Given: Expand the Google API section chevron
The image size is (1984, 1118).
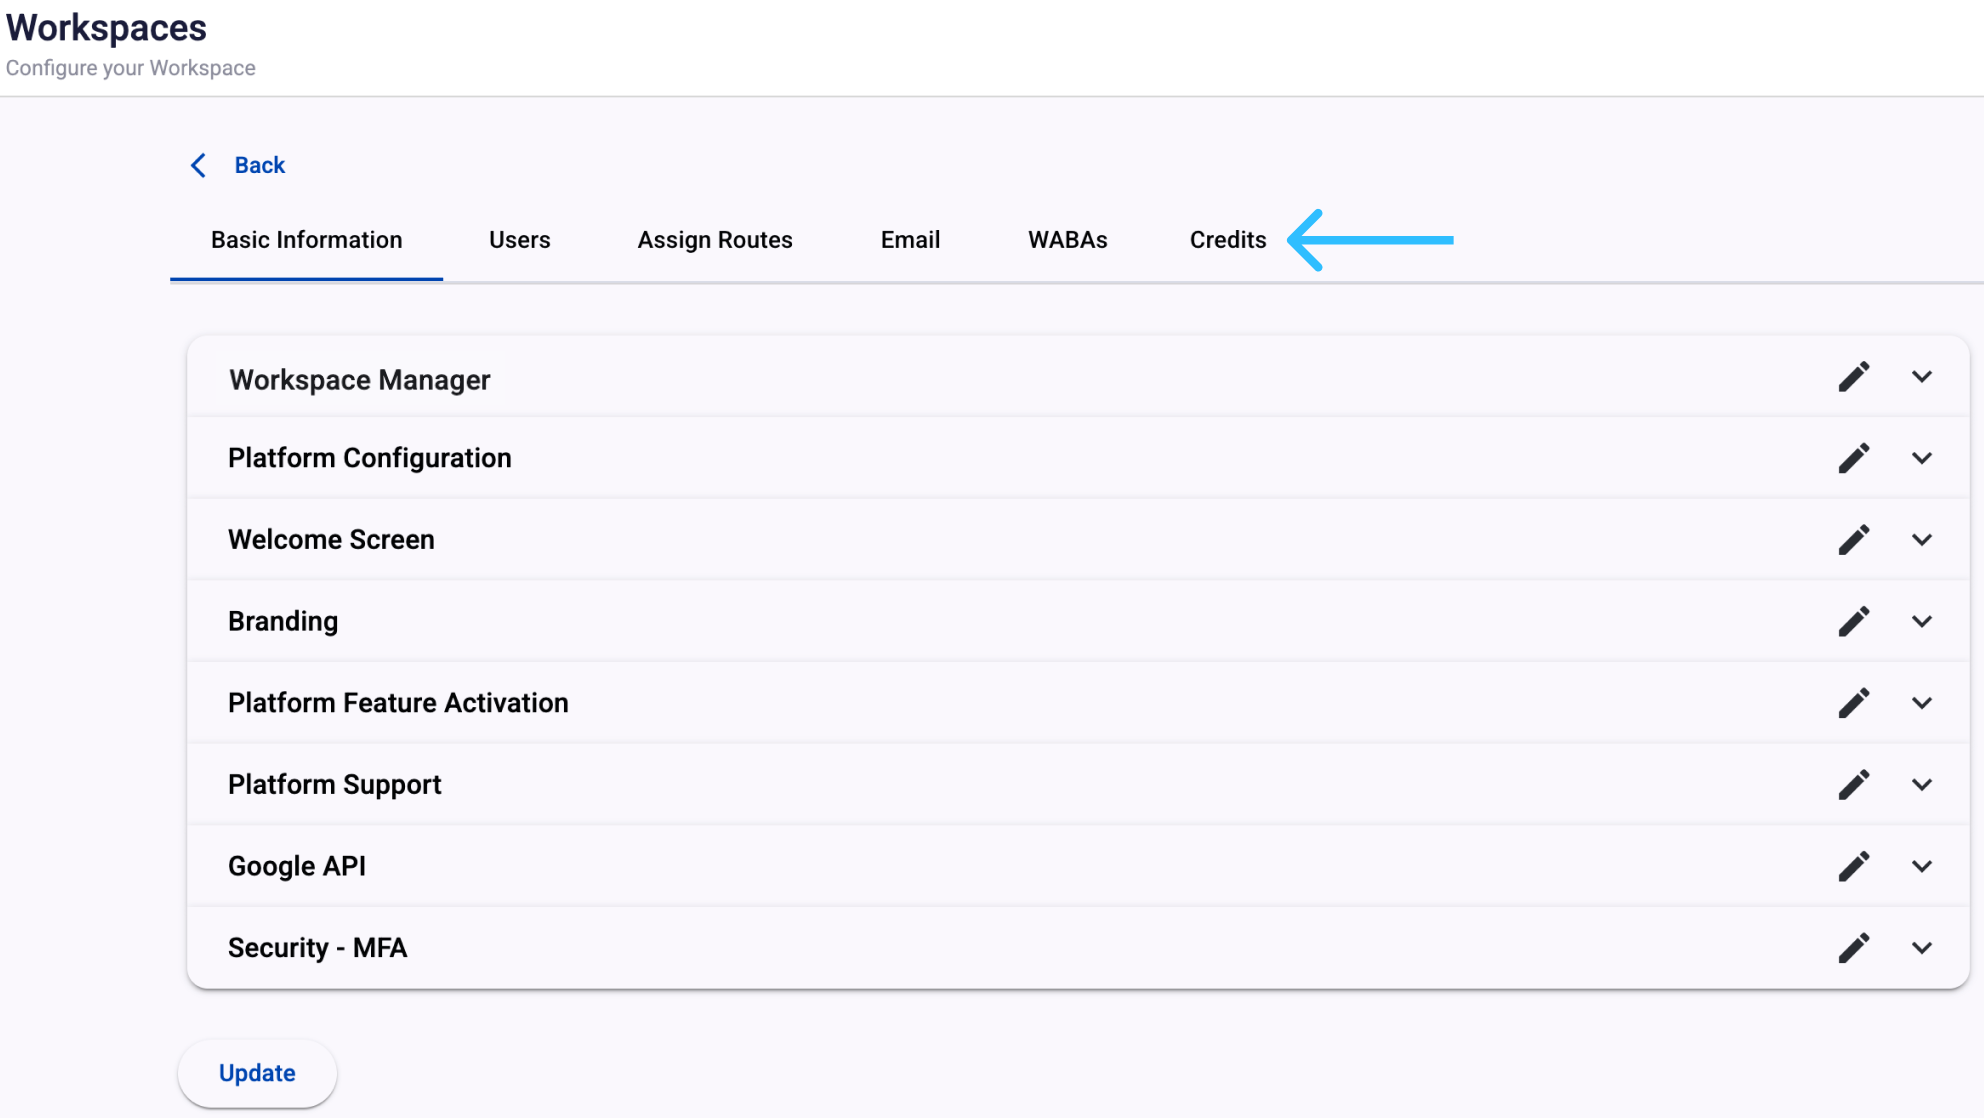Looking at the screenshot, I should (1921, 866).
